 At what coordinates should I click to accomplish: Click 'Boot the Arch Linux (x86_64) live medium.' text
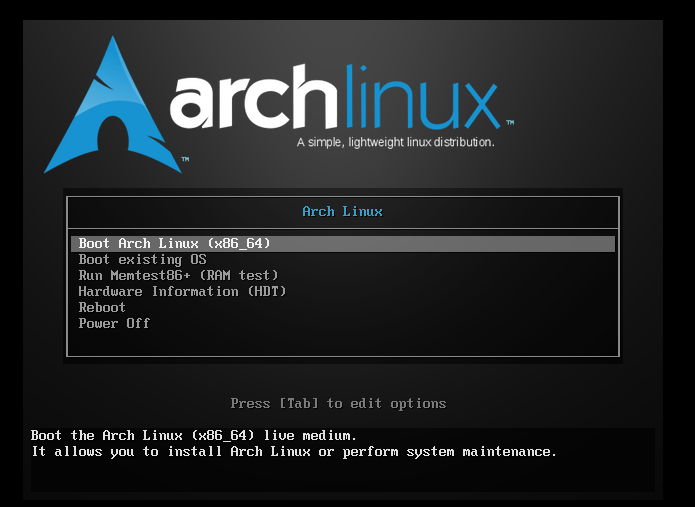pyautogui.click(x=194, y=436)
